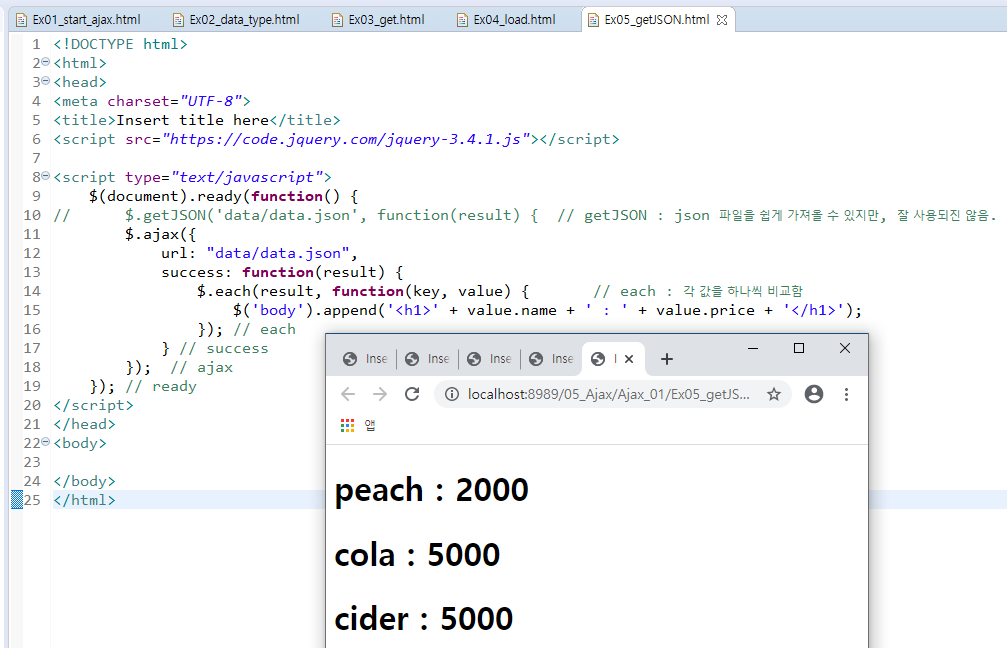Maximize the Chrome window

[799, 348]
